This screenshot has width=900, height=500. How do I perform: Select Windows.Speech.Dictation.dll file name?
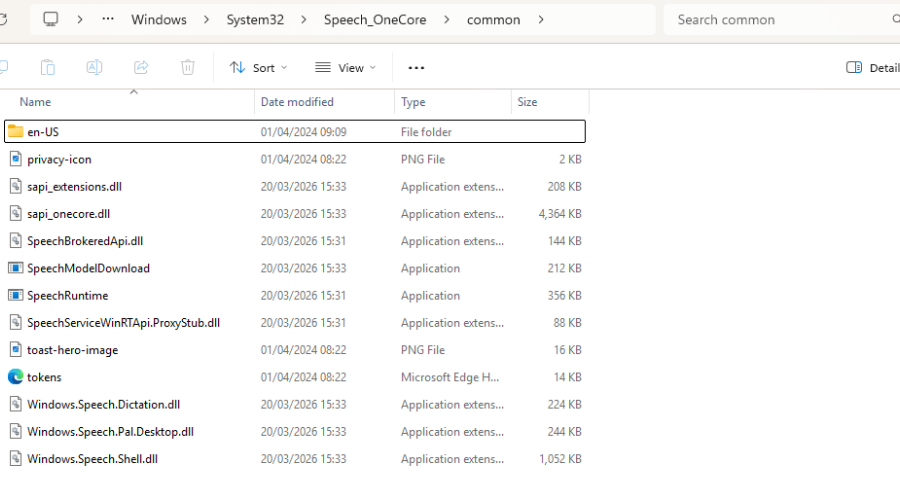click(x=103, y=405)
